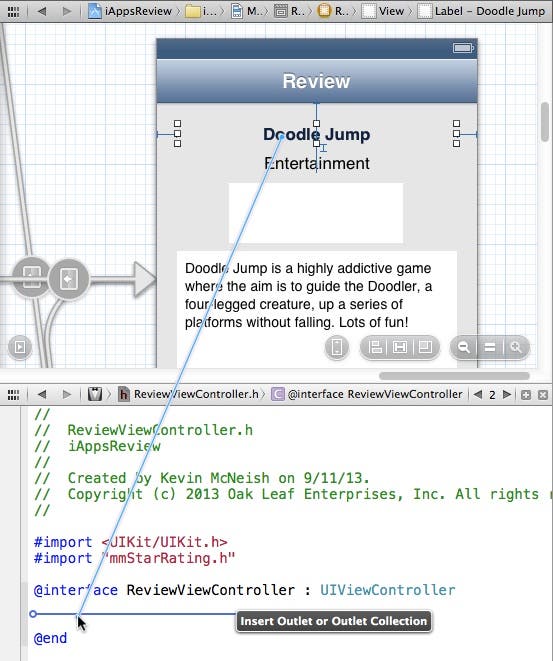Select the Doodle Jump label

click(317, 134)
